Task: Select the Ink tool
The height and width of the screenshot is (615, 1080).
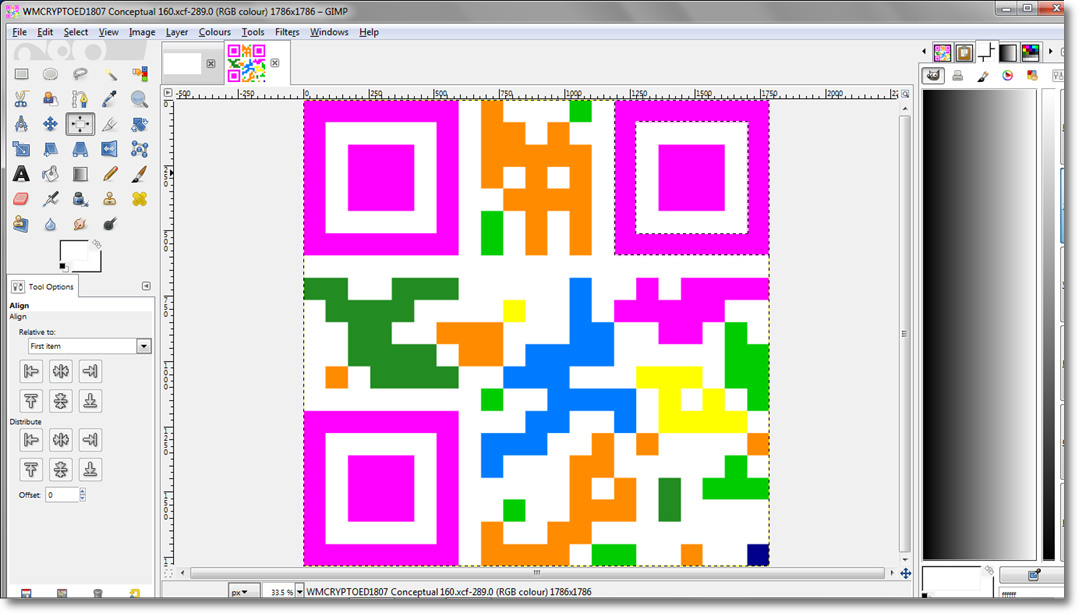Action: [x=80, y=199]
